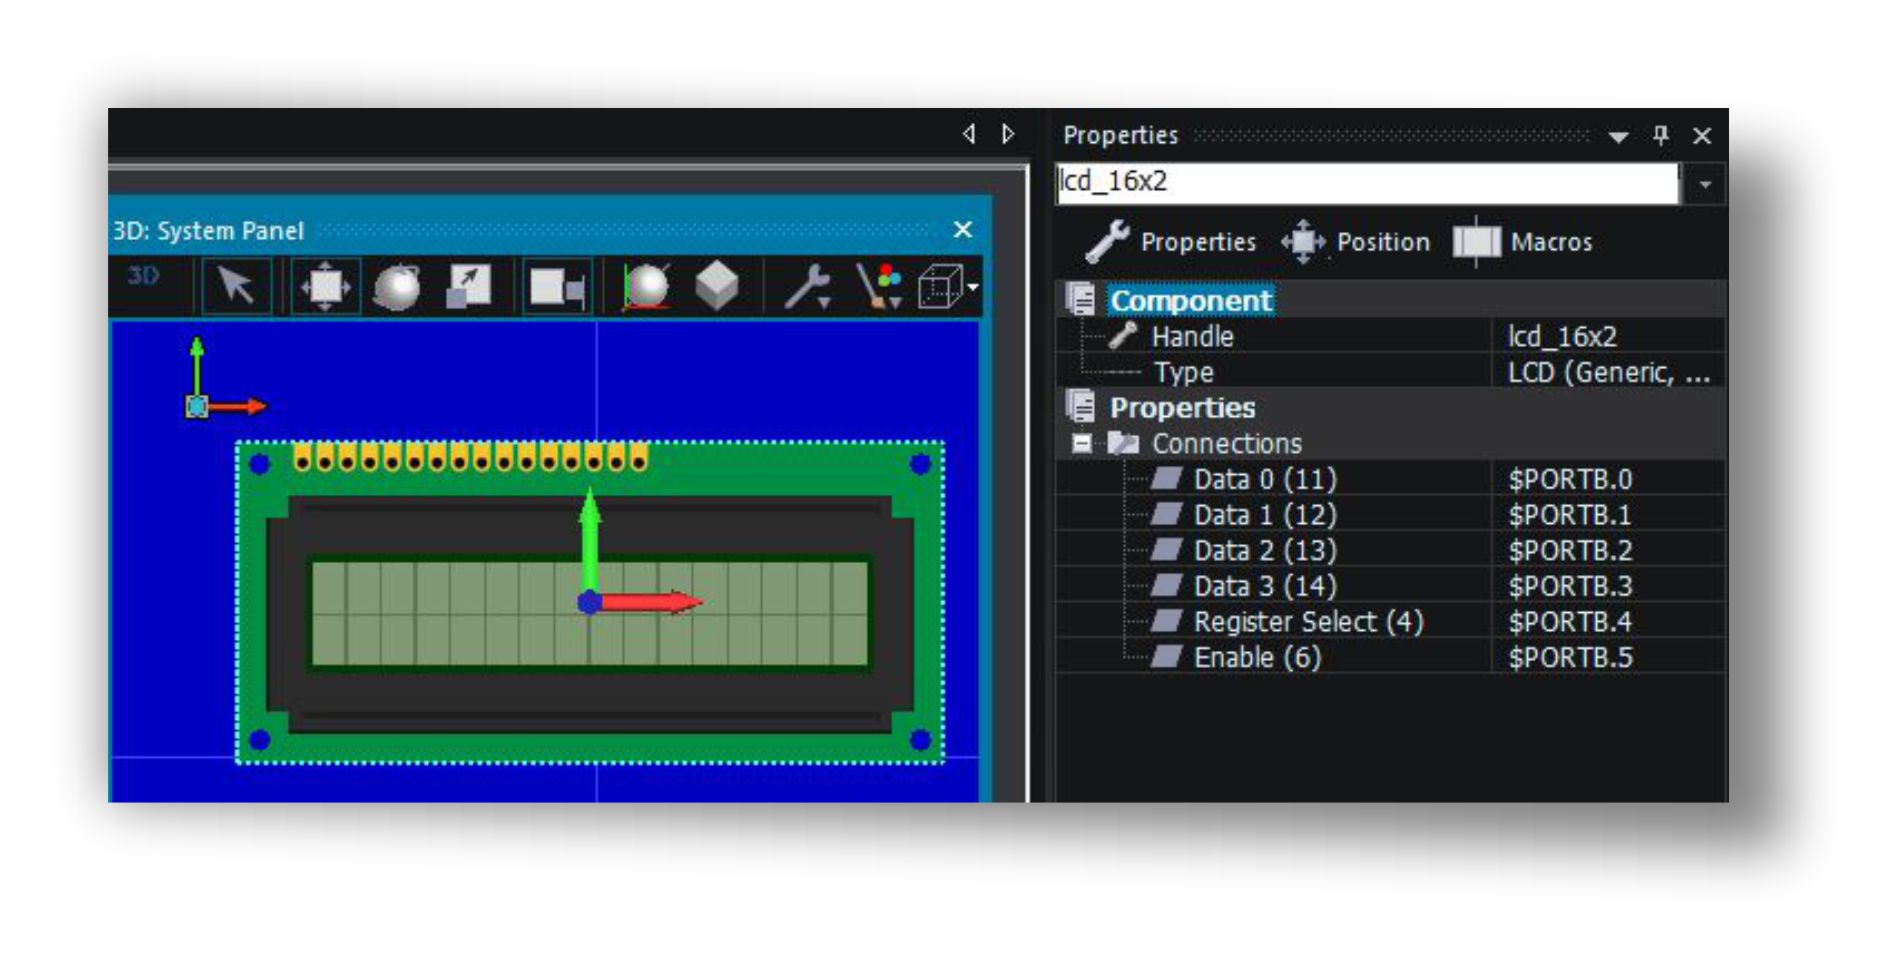1894x959 pixels.
Task: Click the green Y-axis arrow on the LCD
Action: 590,540
